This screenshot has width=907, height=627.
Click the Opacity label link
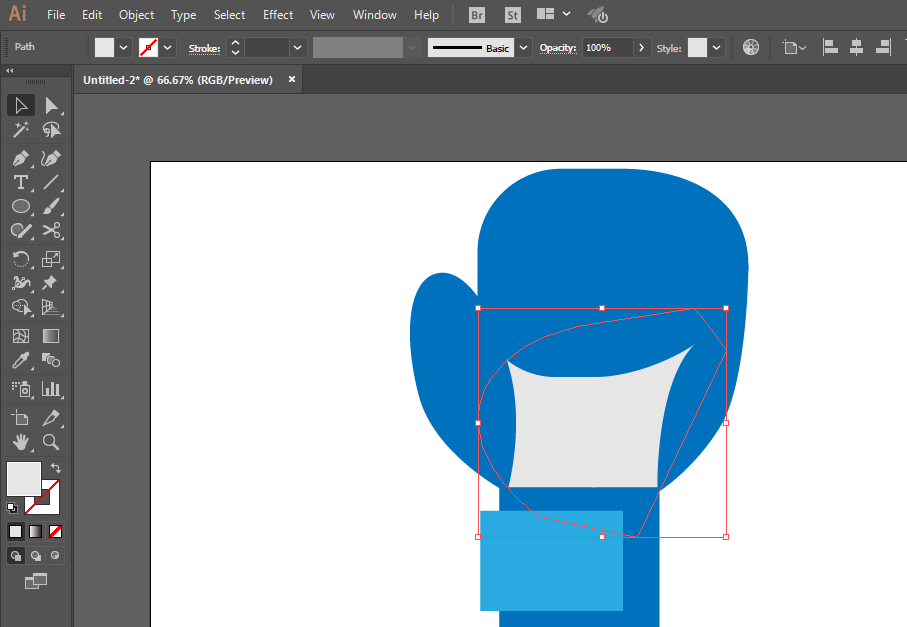tap(558, 48)
